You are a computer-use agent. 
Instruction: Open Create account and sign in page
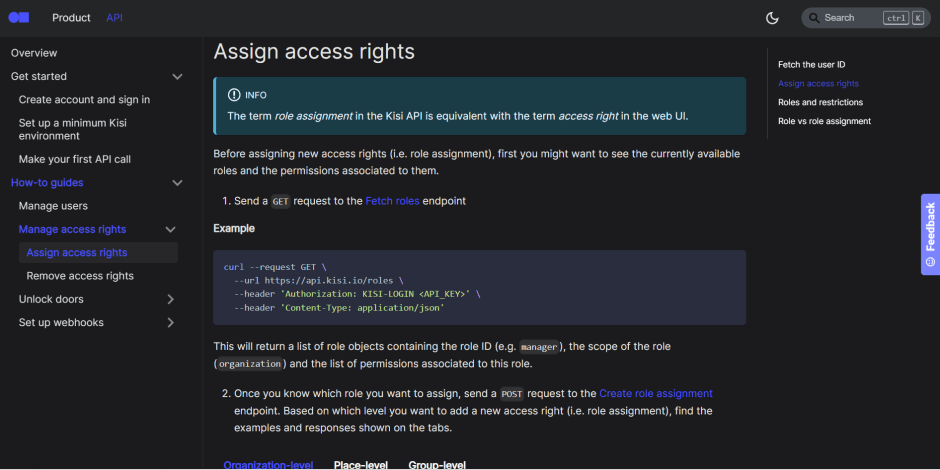pos(85,100)
